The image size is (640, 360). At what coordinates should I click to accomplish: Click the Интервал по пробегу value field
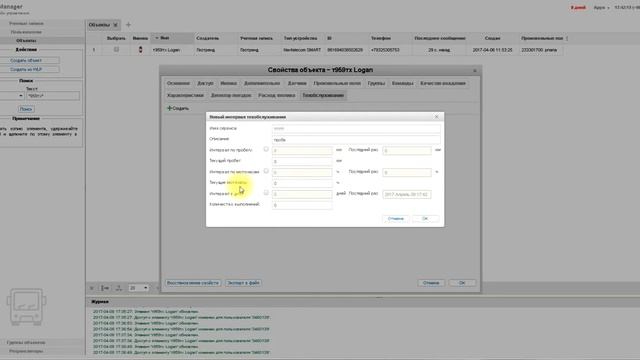pyautogui.click(x=302, y=150)
